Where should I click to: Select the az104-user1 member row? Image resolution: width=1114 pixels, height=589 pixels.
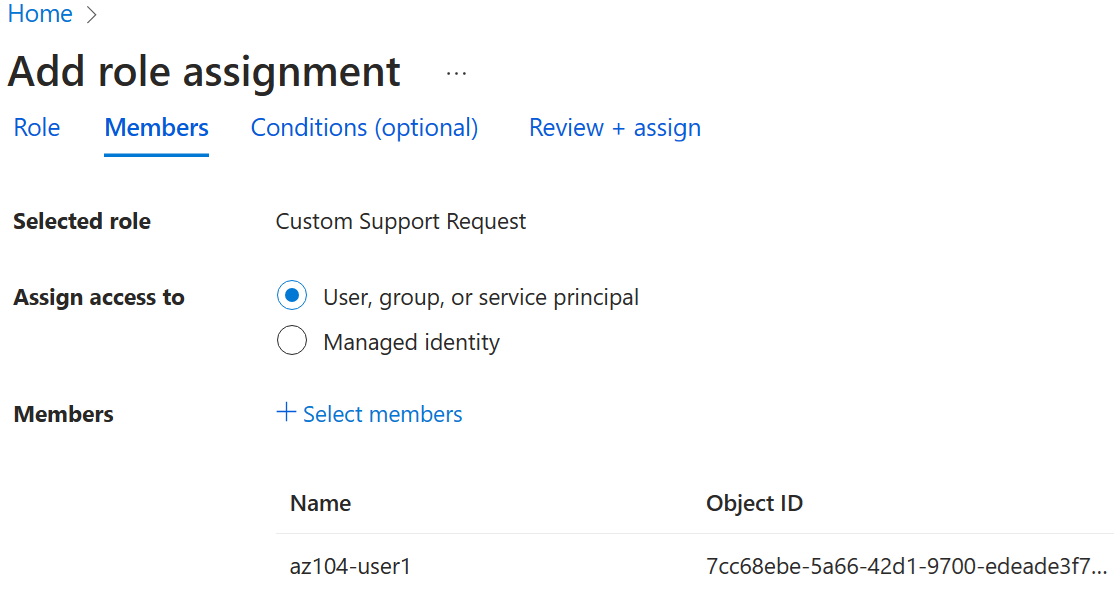[x=350, y=566]
